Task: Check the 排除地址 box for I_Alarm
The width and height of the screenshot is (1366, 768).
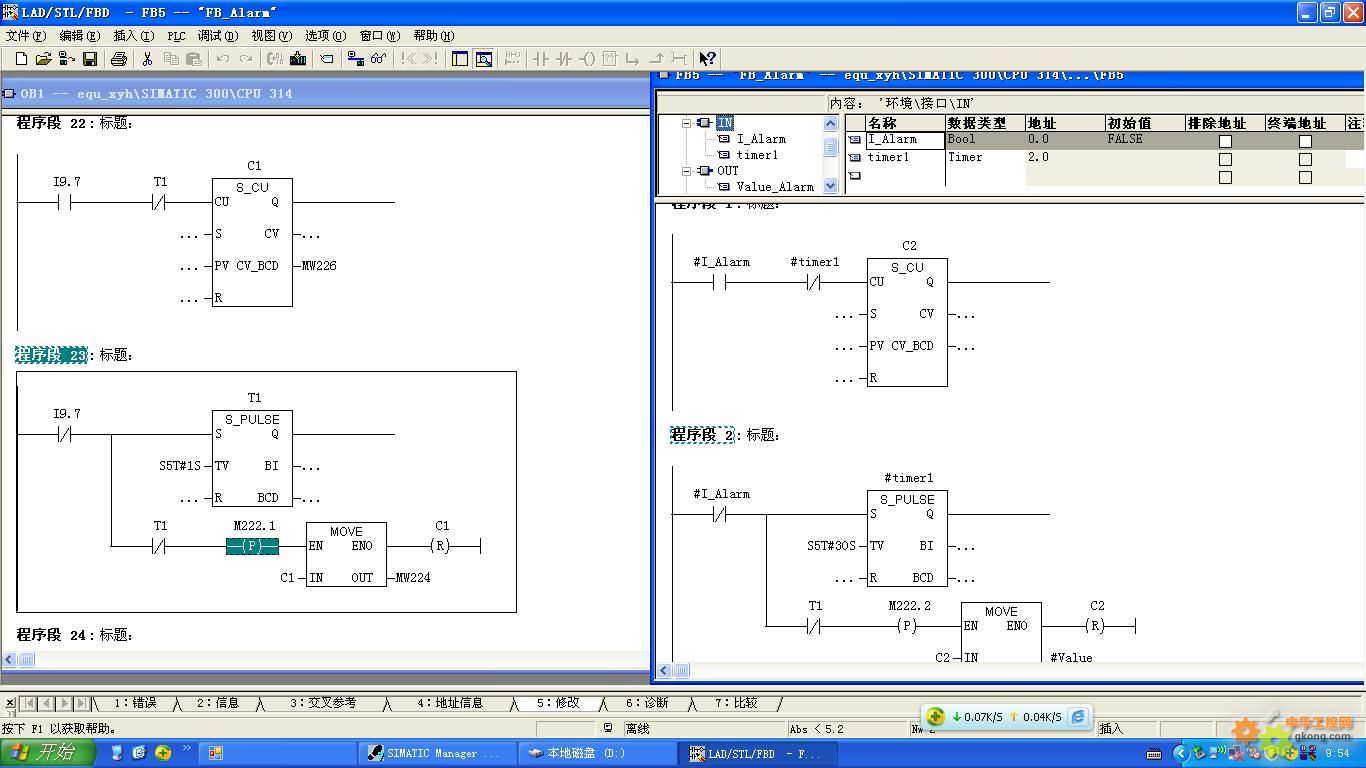Action: [x=1225, y=141]
